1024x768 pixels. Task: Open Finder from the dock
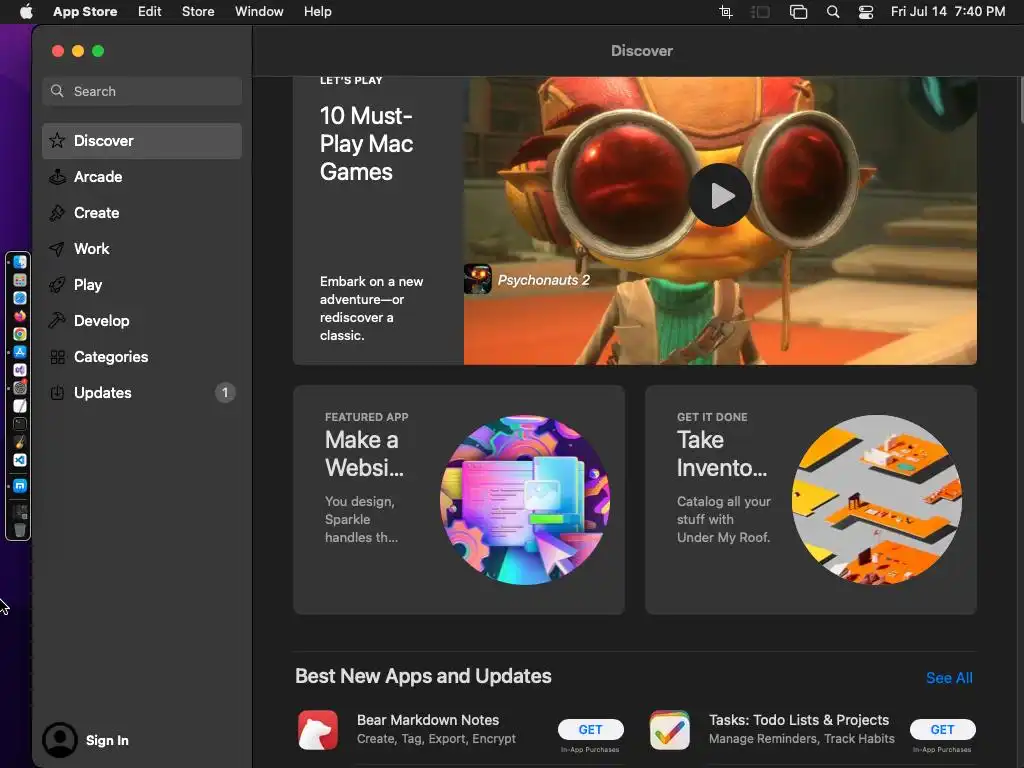click(x=20, y=262)
